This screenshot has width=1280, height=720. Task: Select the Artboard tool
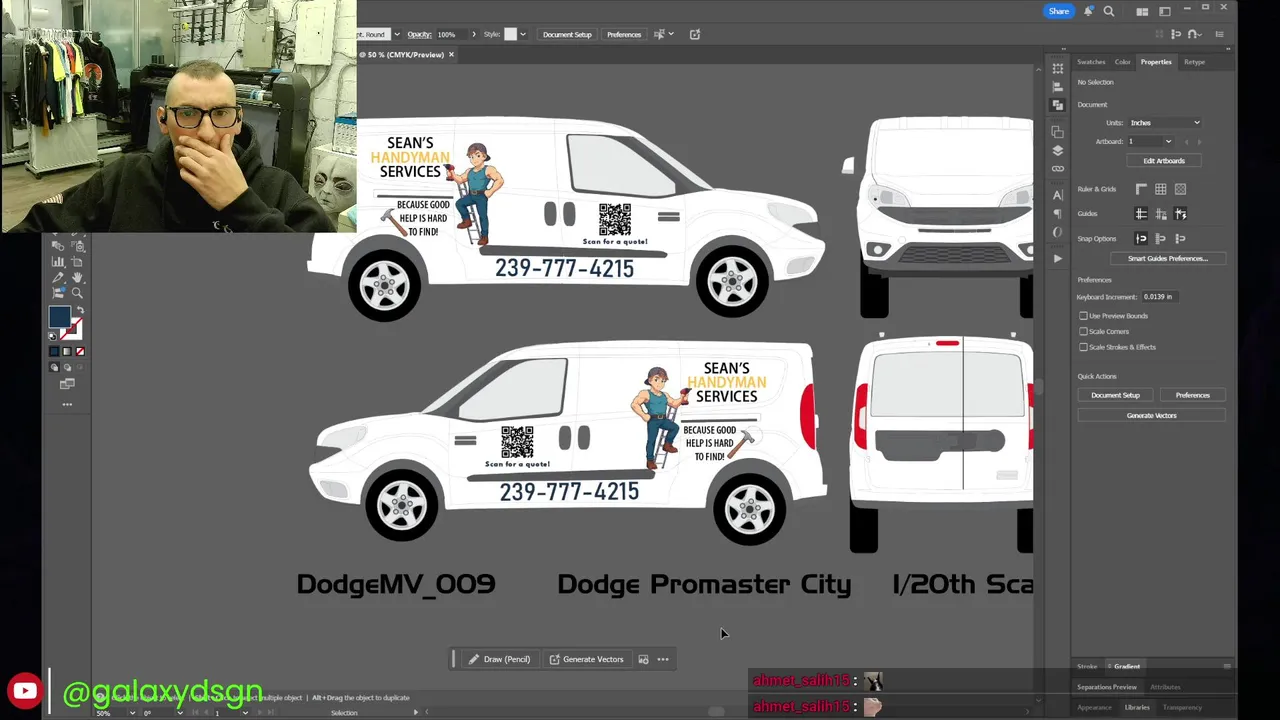(77, 262)
